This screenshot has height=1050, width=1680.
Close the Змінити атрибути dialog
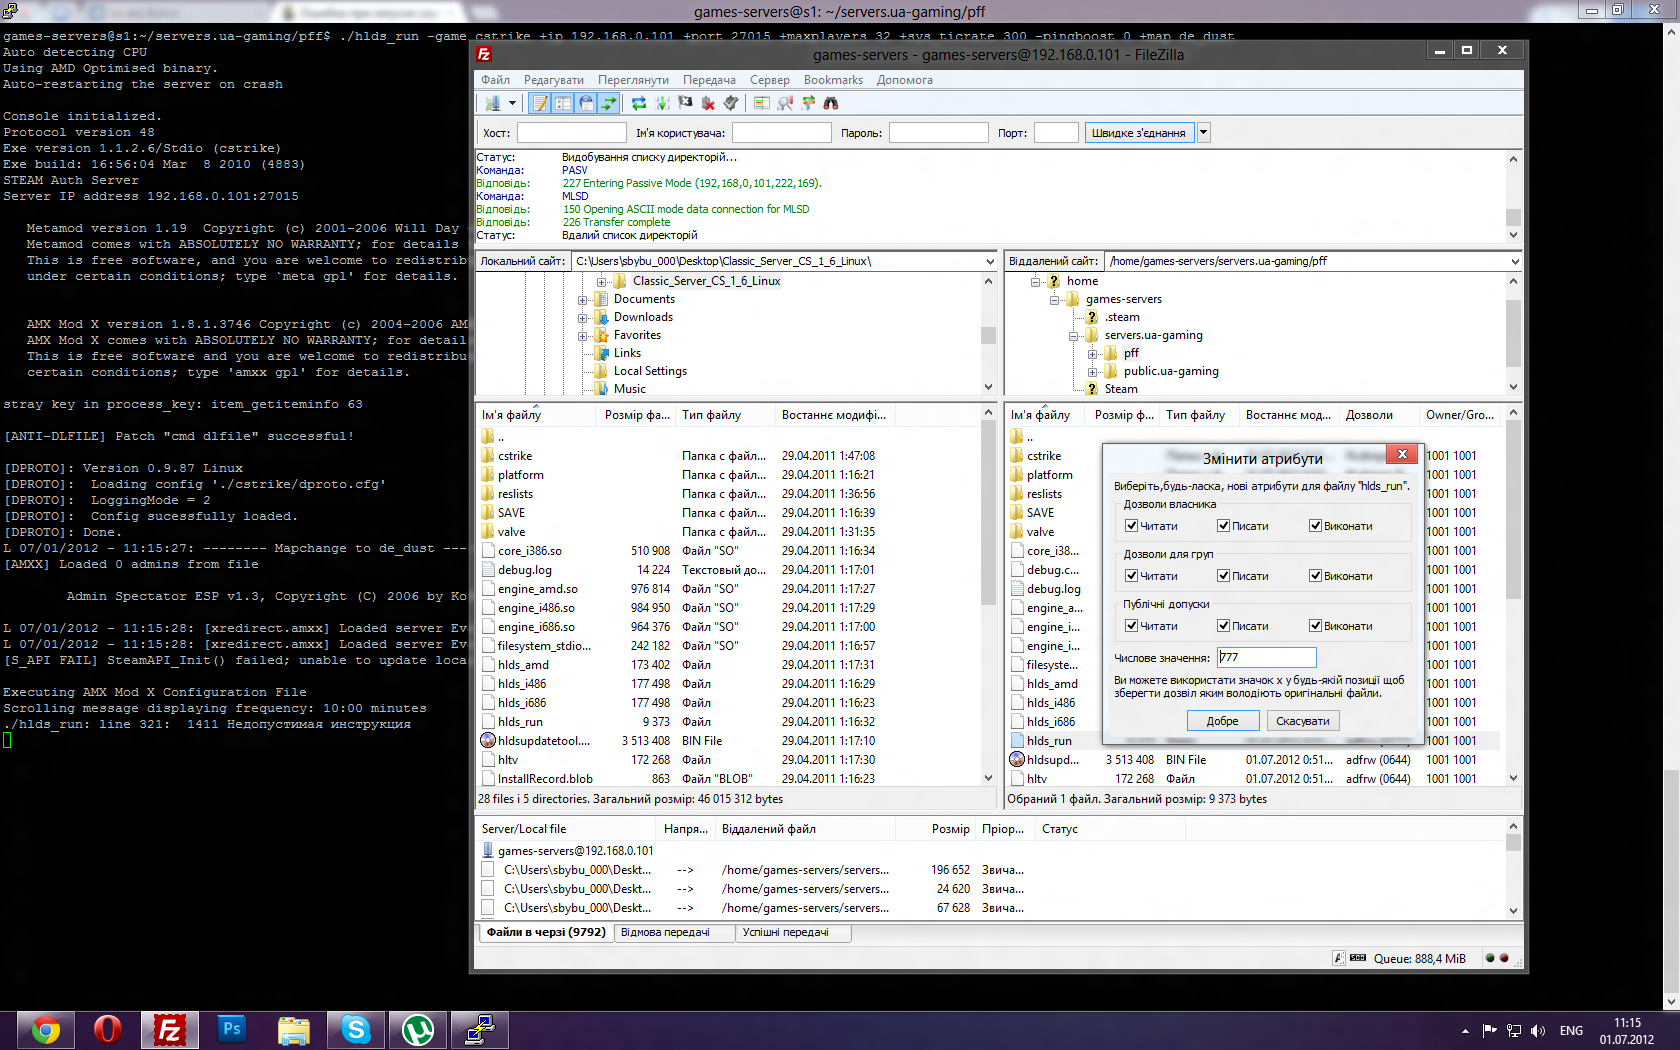[1402, 454]
